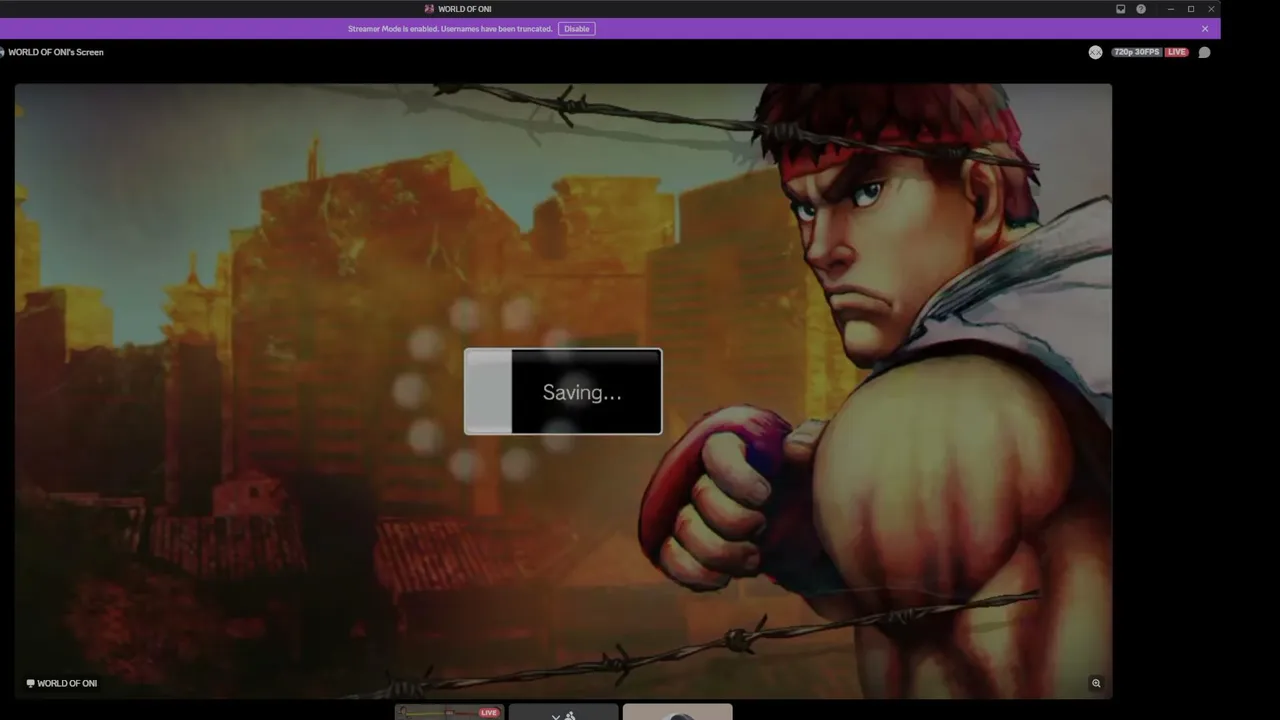Click the magnifier zoom icon on stream
This screenshot has height=720, width=1280.
[x=1096, y=684]
